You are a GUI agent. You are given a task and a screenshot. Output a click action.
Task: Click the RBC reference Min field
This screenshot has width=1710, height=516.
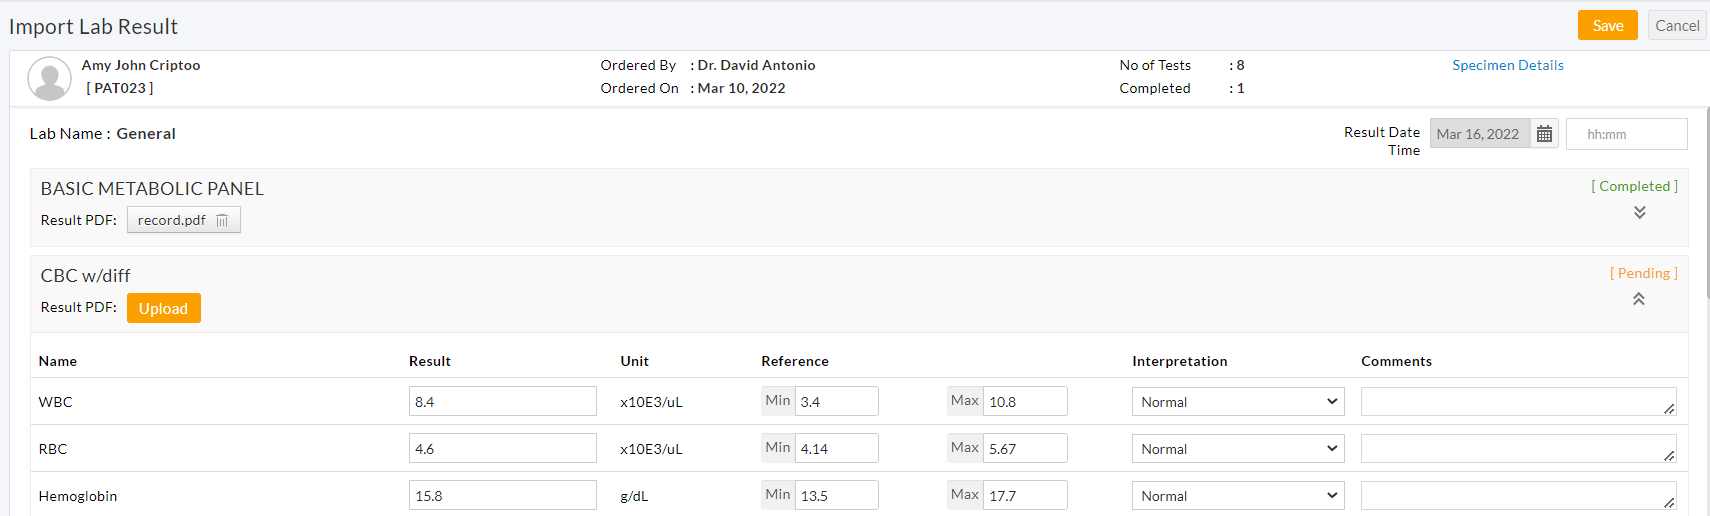pyautogui.click(x=836, y=449)
